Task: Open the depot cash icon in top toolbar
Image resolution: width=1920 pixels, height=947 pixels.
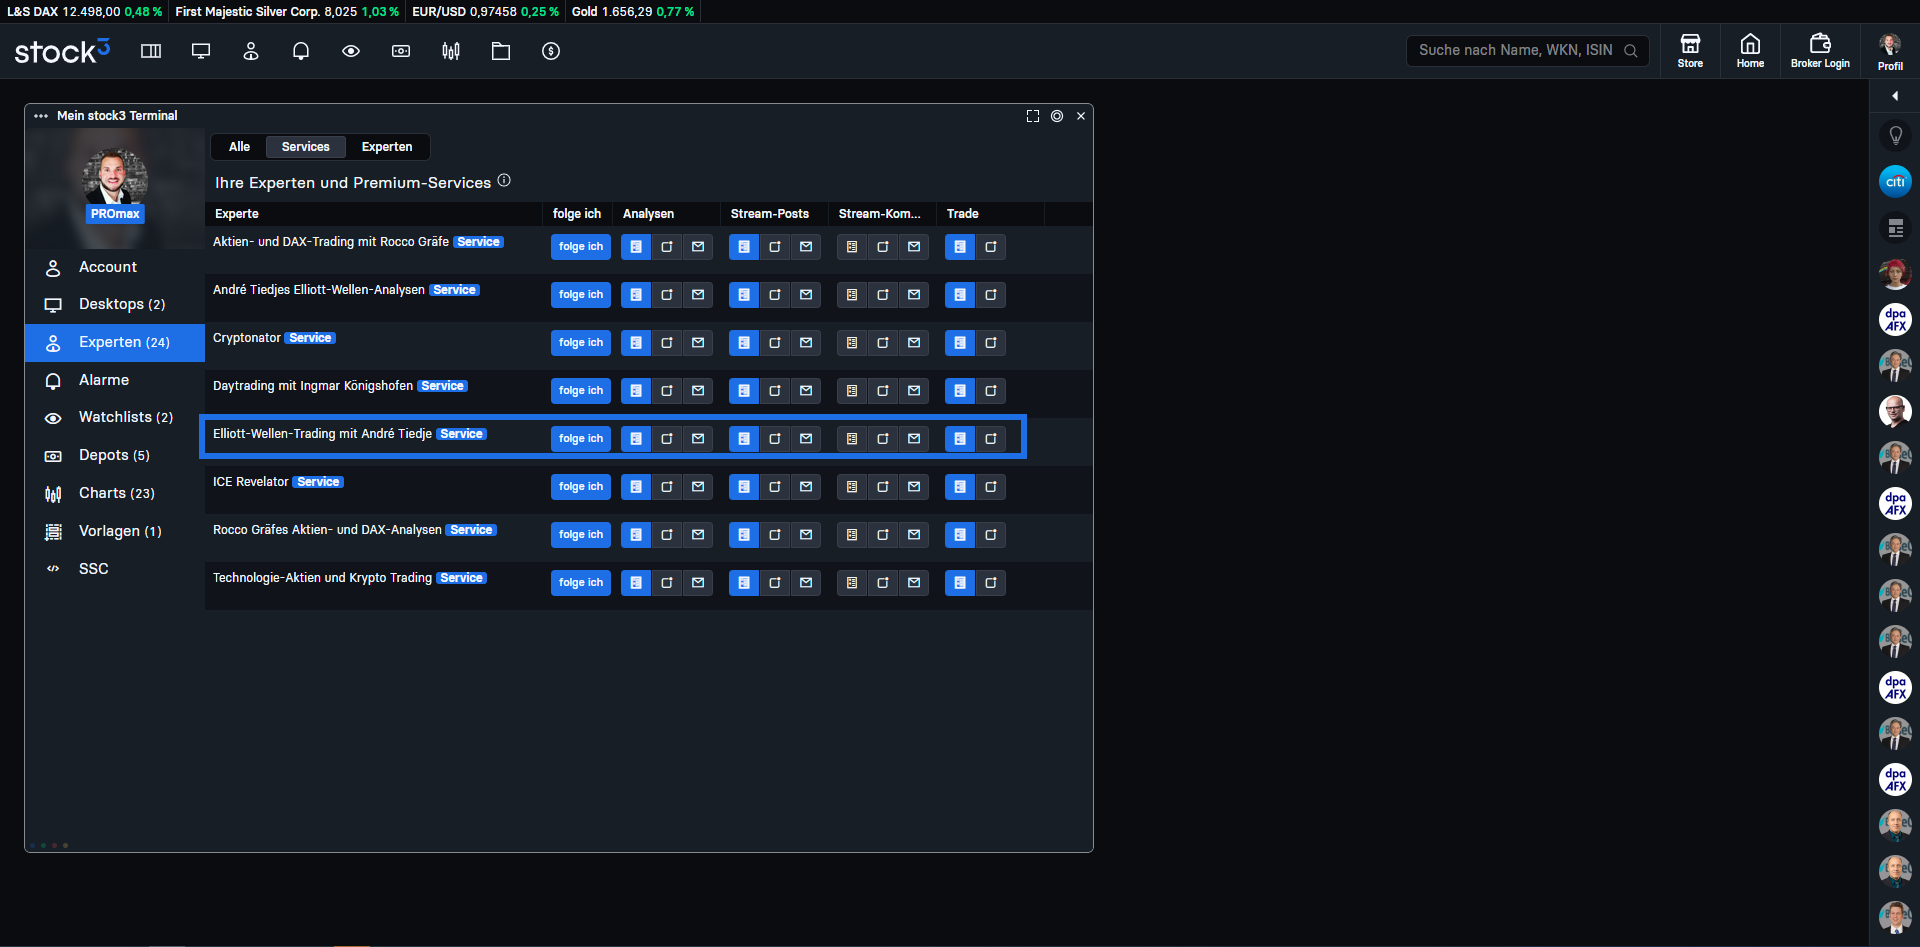Action: pos(401,51)
